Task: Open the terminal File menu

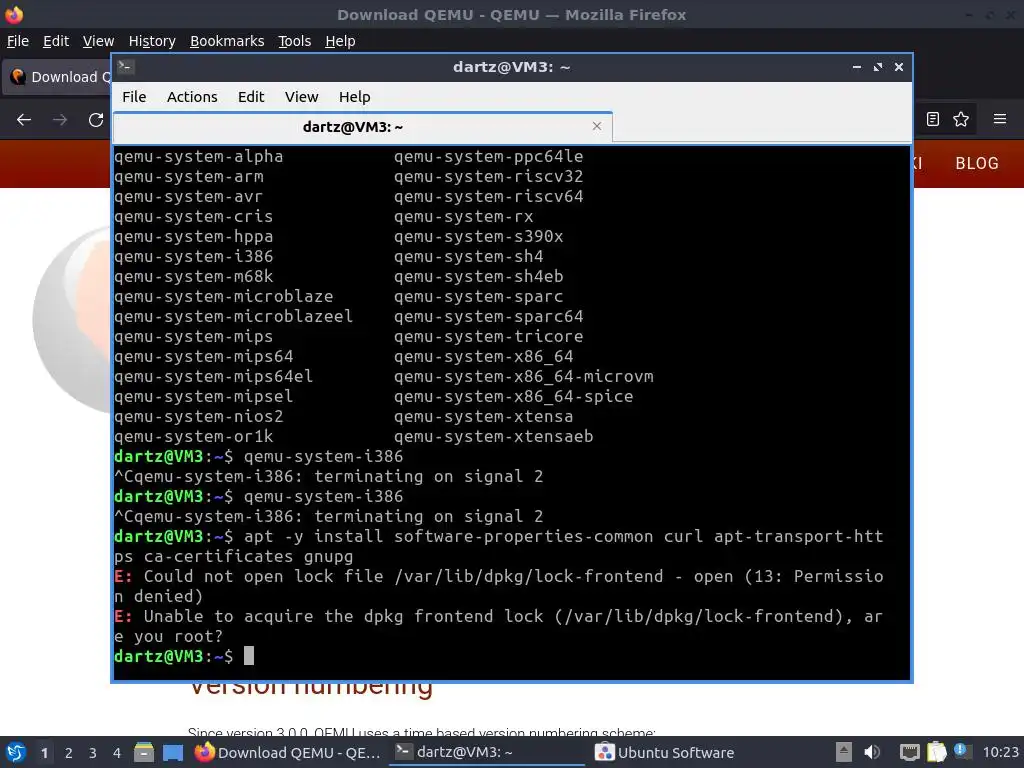Action: (134, 97)
